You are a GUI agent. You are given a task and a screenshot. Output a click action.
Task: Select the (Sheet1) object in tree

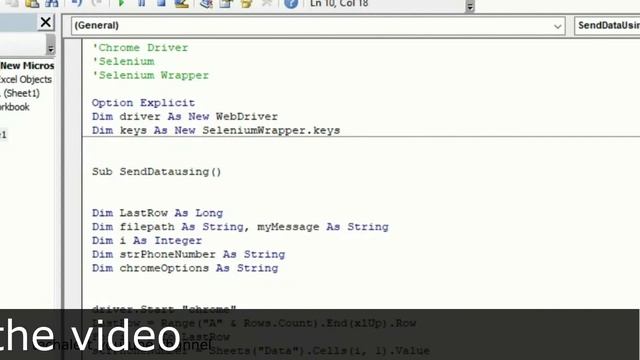20,93
